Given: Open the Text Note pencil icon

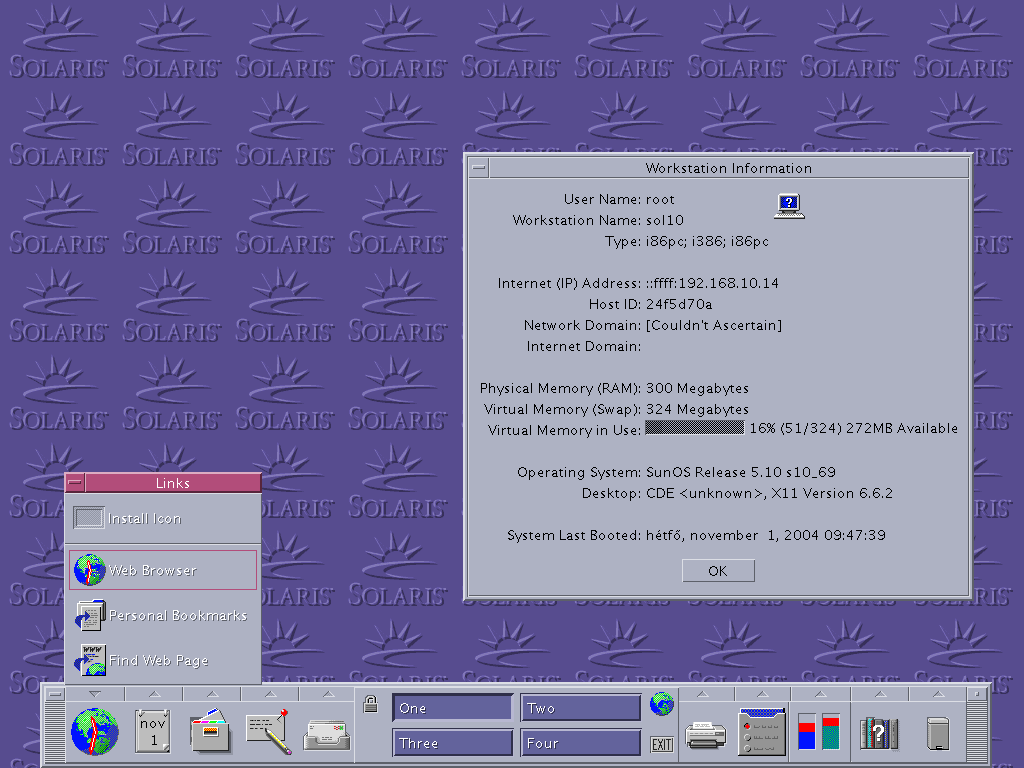Looking at the screenshot, I should pyautogui.click(x=268, y=731).
